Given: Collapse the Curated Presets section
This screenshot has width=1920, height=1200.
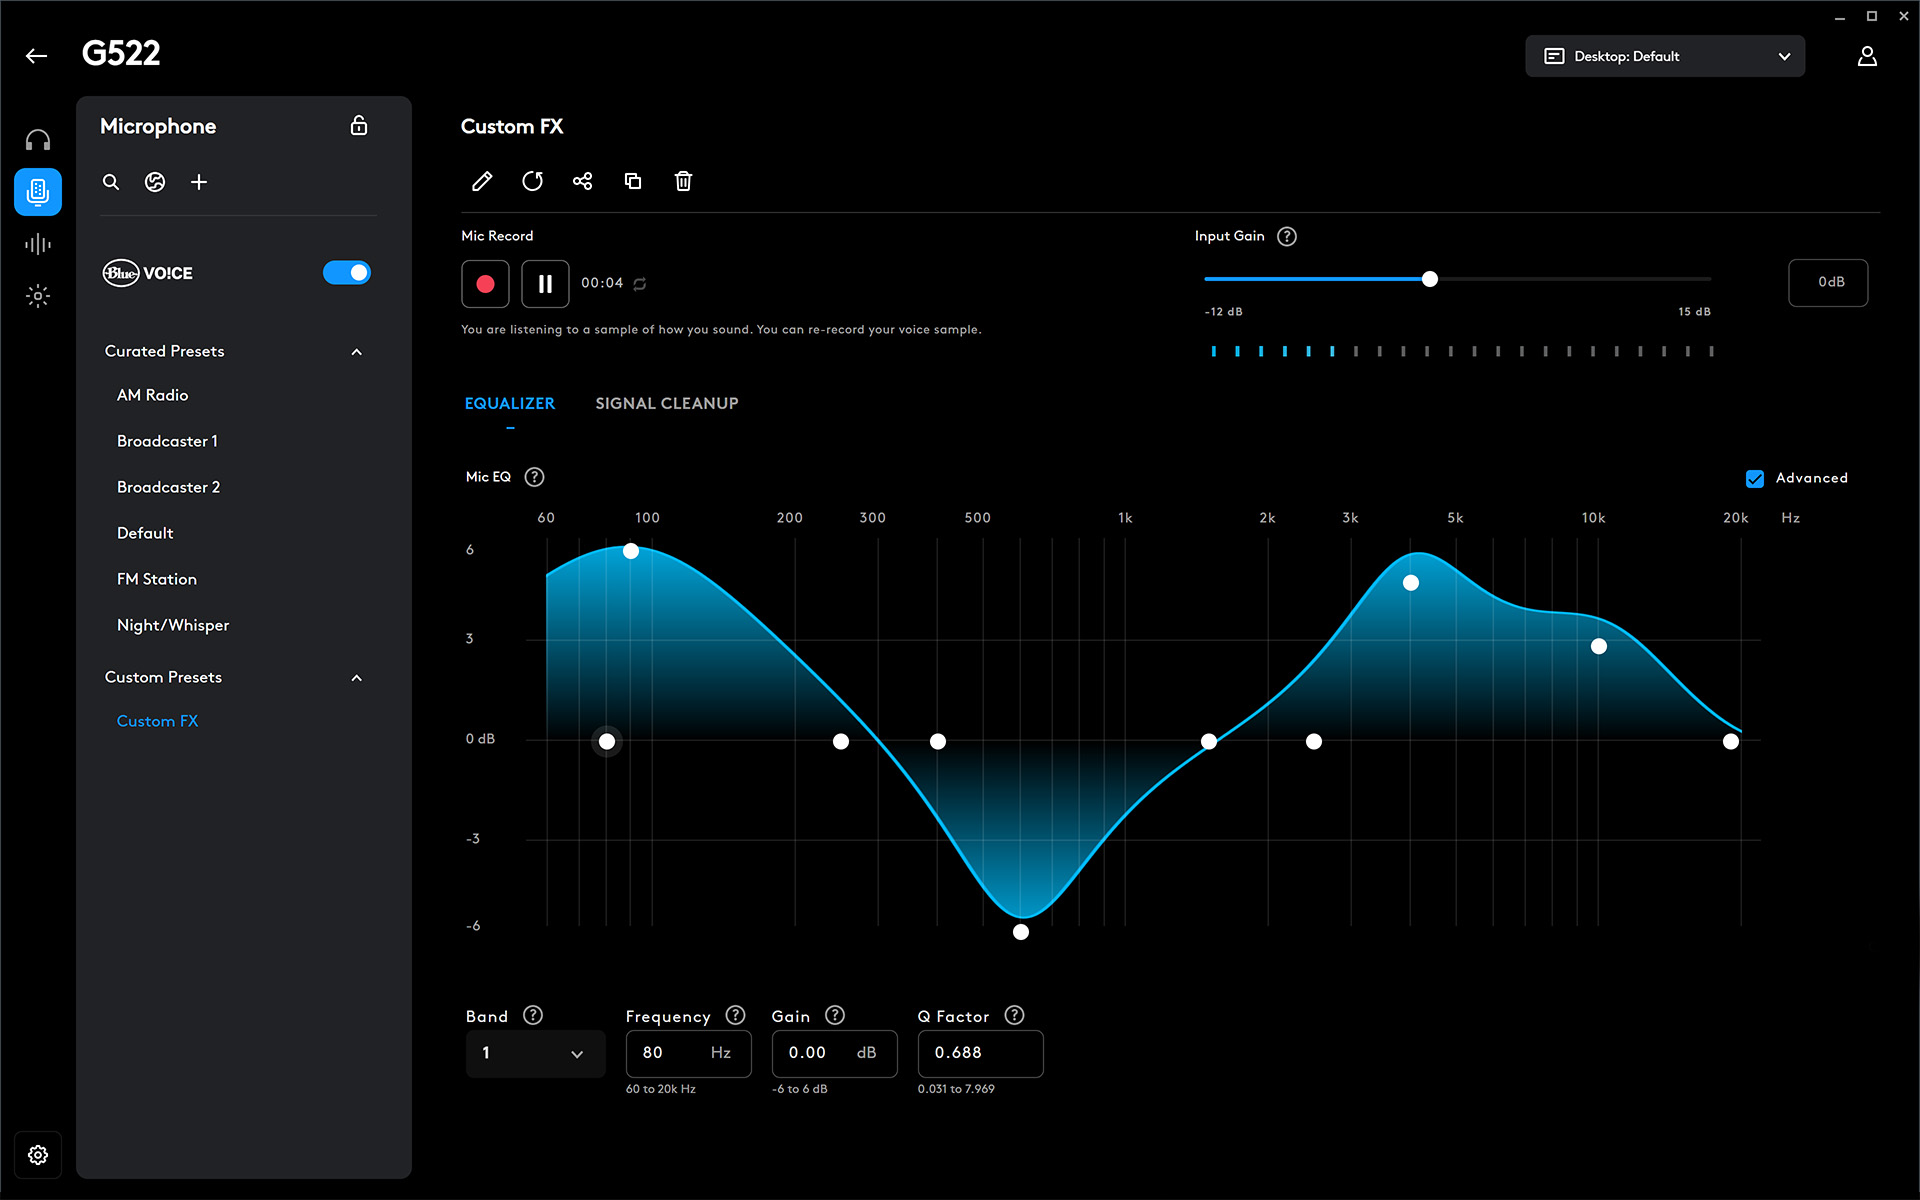Looking at the screenshot, I should click(356, 352).
